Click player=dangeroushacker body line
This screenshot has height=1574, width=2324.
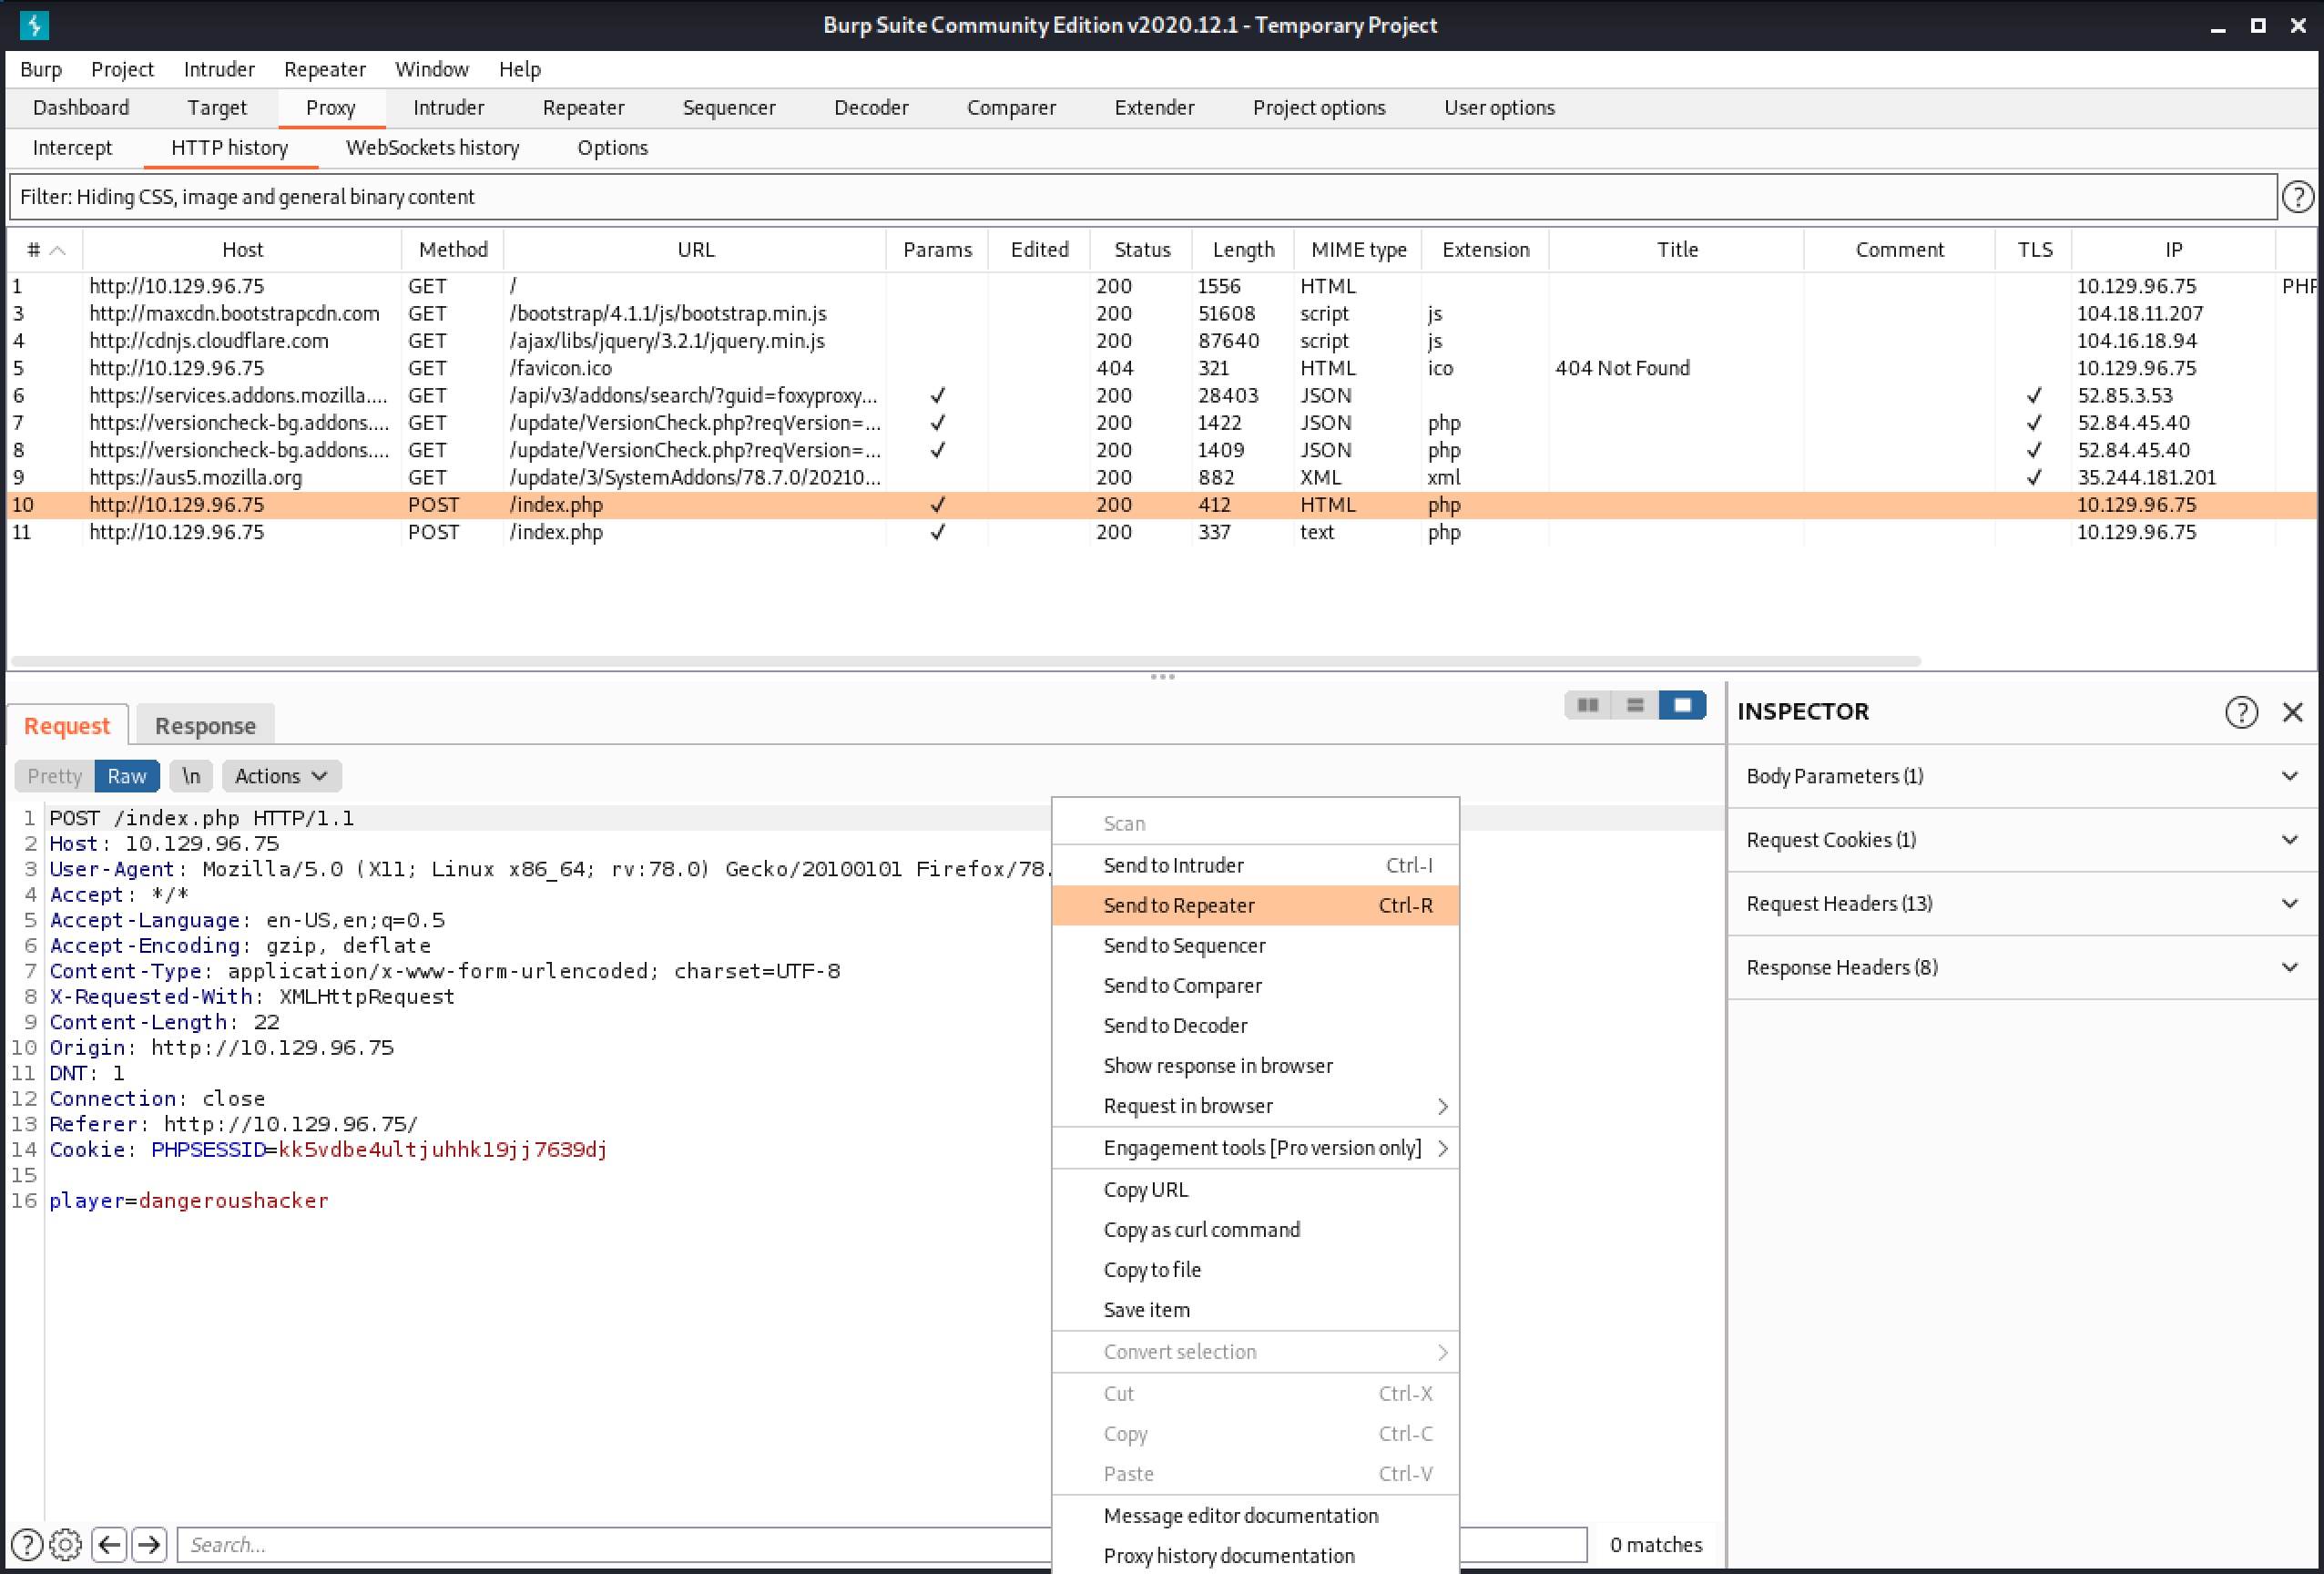point(189,1201)
